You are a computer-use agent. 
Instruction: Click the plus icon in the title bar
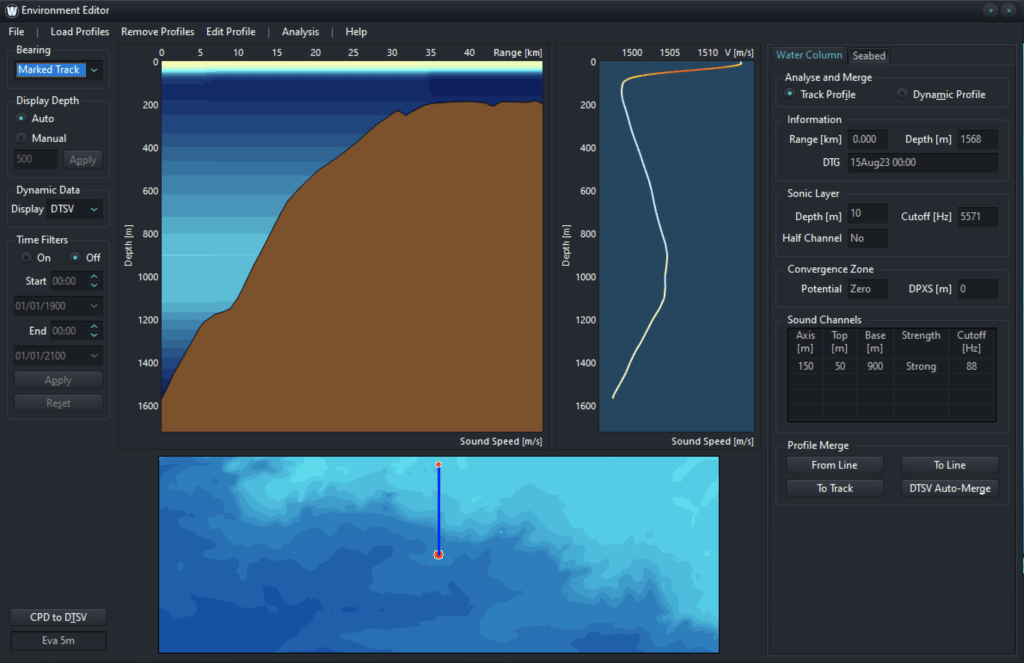(x=989, y=10)
